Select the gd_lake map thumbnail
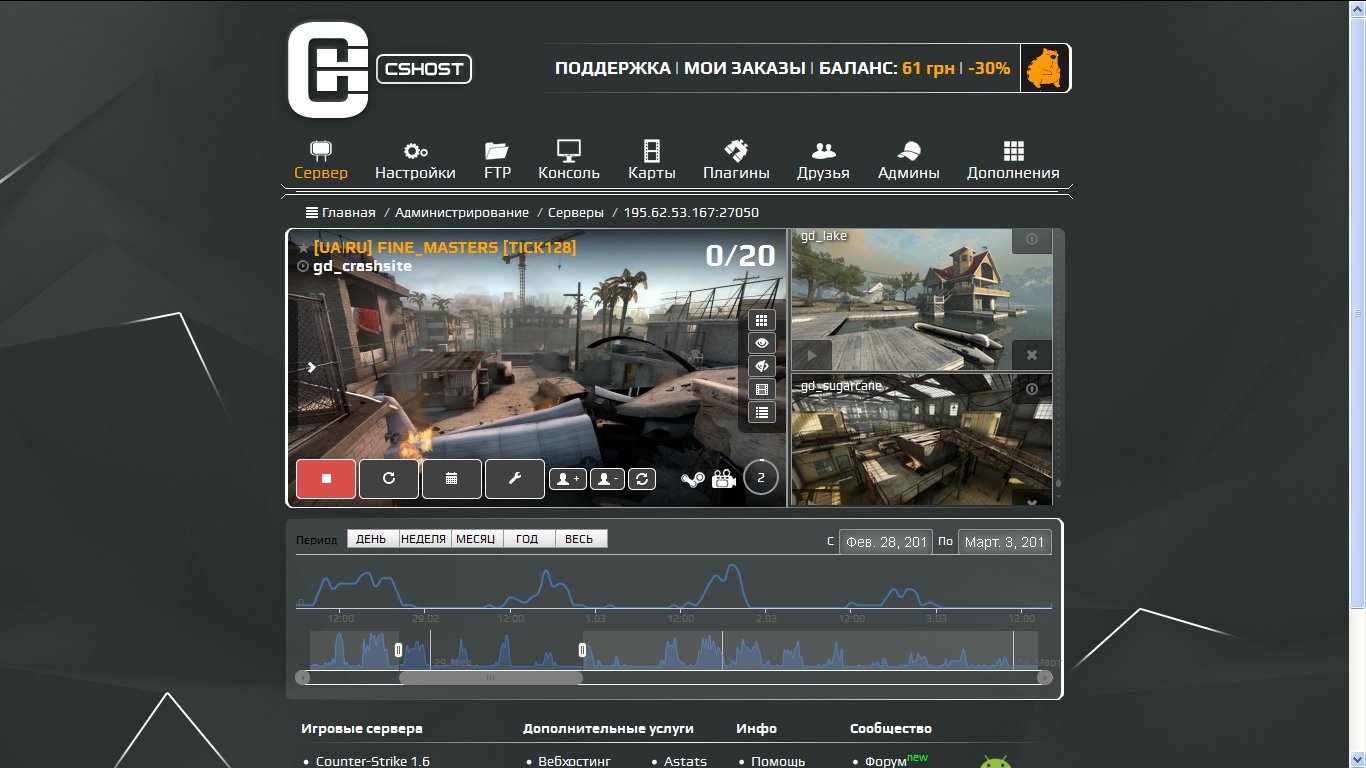Screen dimensions: 1366x768 922,299
